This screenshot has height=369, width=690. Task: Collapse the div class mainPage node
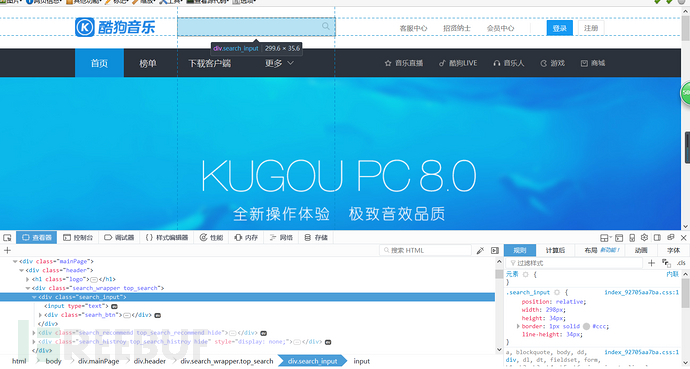click(15, 261)
